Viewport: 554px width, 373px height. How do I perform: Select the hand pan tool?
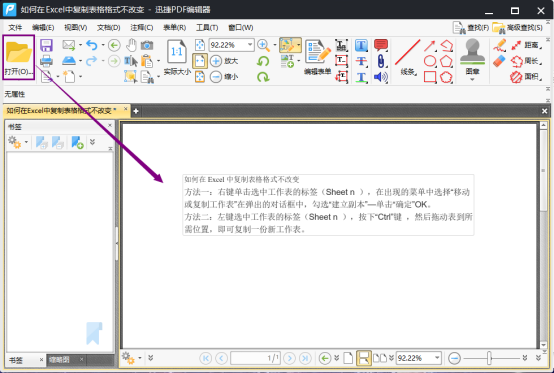131,45
